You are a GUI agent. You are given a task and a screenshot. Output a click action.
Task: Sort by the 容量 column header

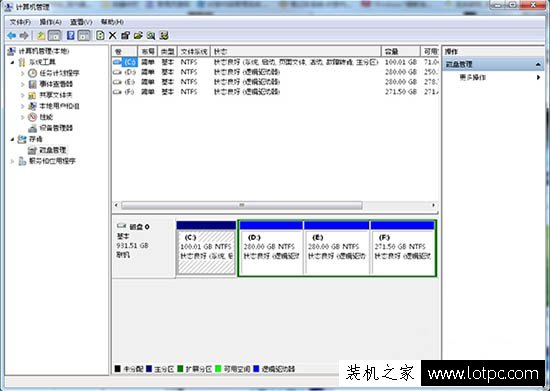click(401, 52)
